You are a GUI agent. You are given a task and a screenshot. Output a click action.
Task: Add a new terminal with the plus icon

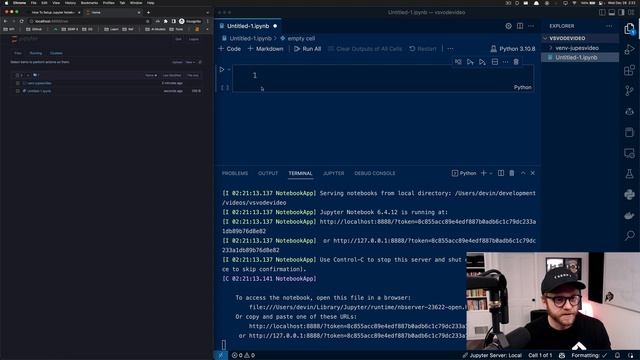[484, 173]
